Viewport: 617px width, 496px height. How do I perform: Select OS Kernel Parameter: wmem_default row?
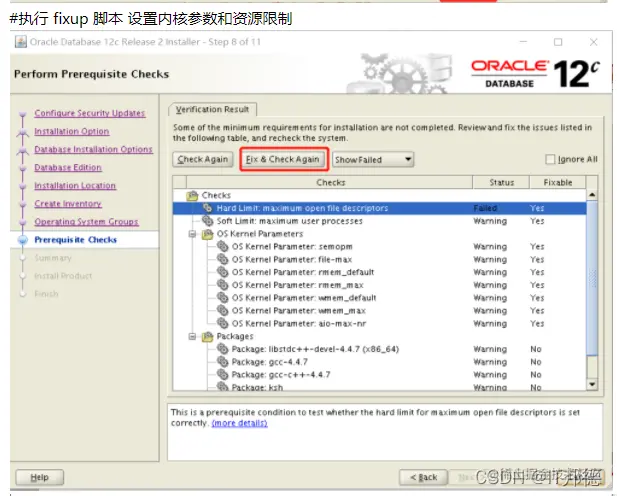point(379,298)
